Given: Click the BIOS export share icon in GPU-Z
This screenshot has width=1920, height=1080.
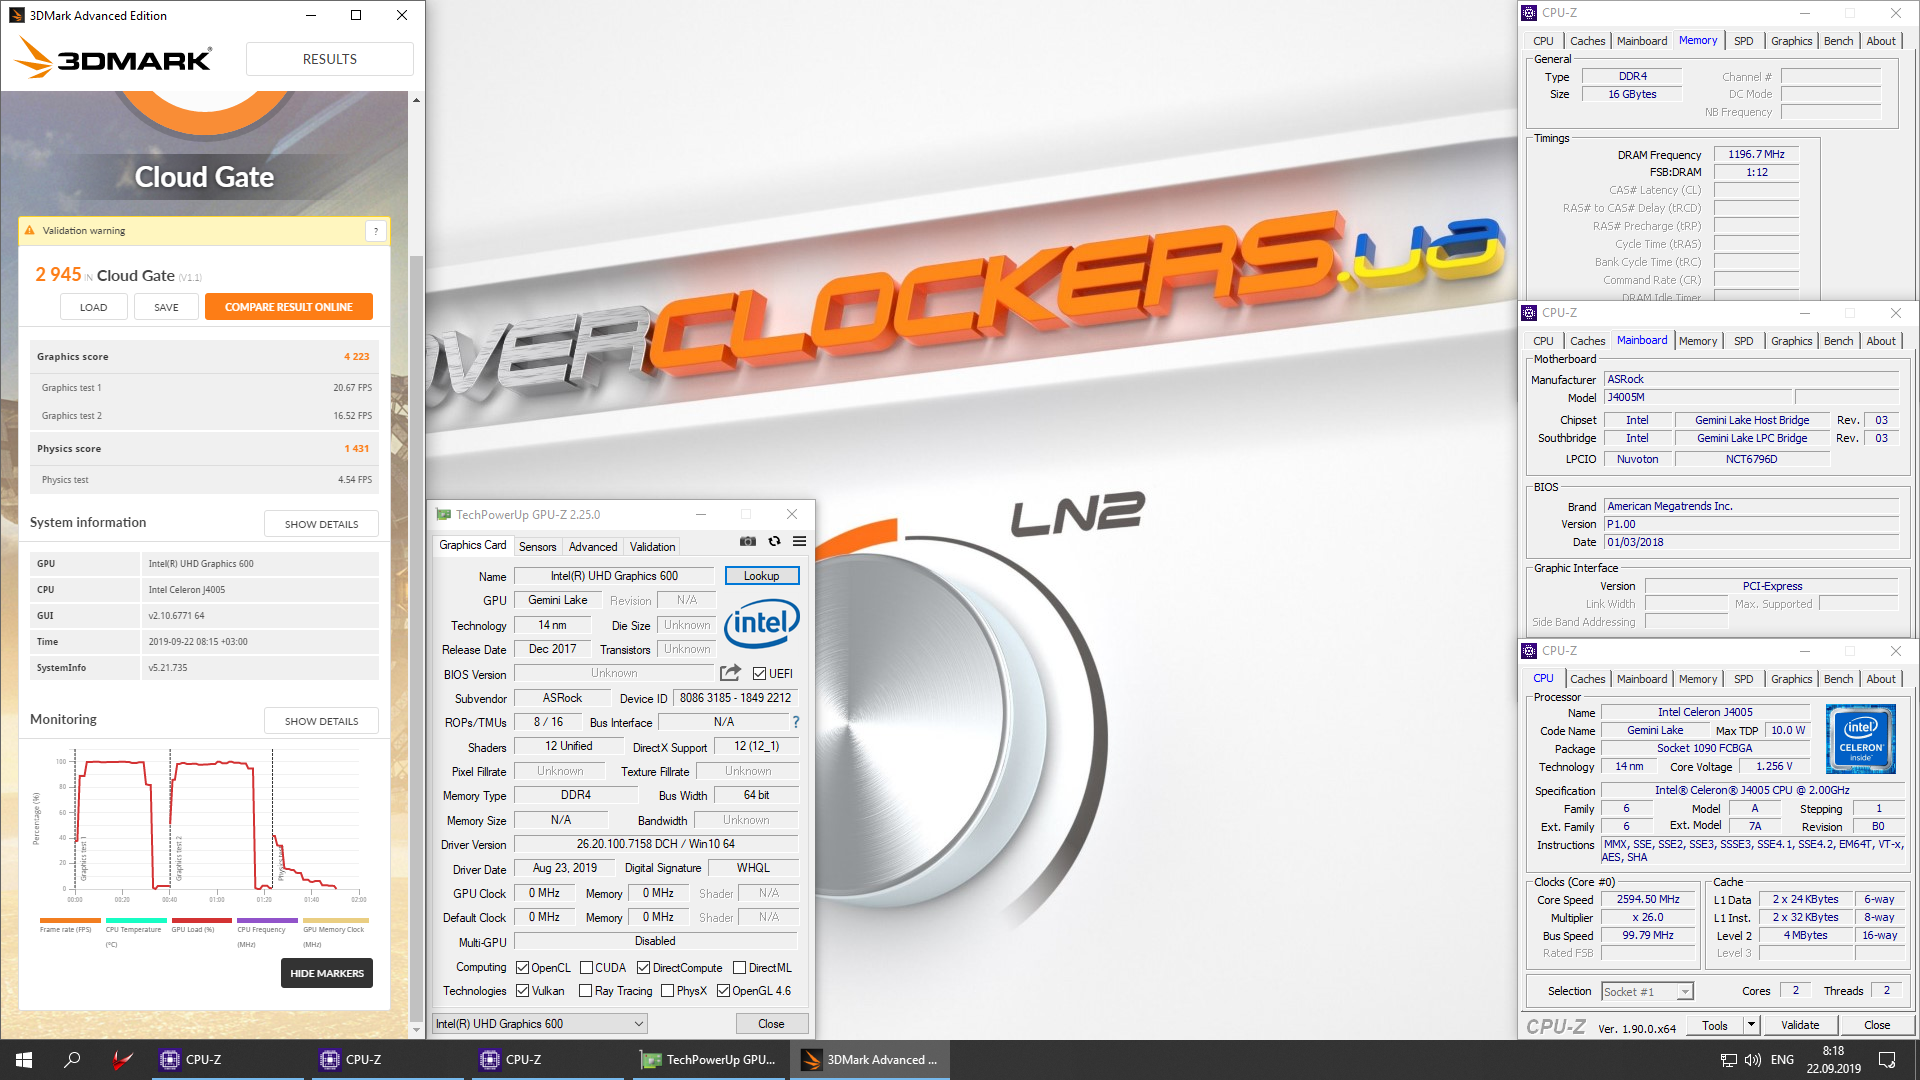Looking at the screenshot, I should [730, 673].
